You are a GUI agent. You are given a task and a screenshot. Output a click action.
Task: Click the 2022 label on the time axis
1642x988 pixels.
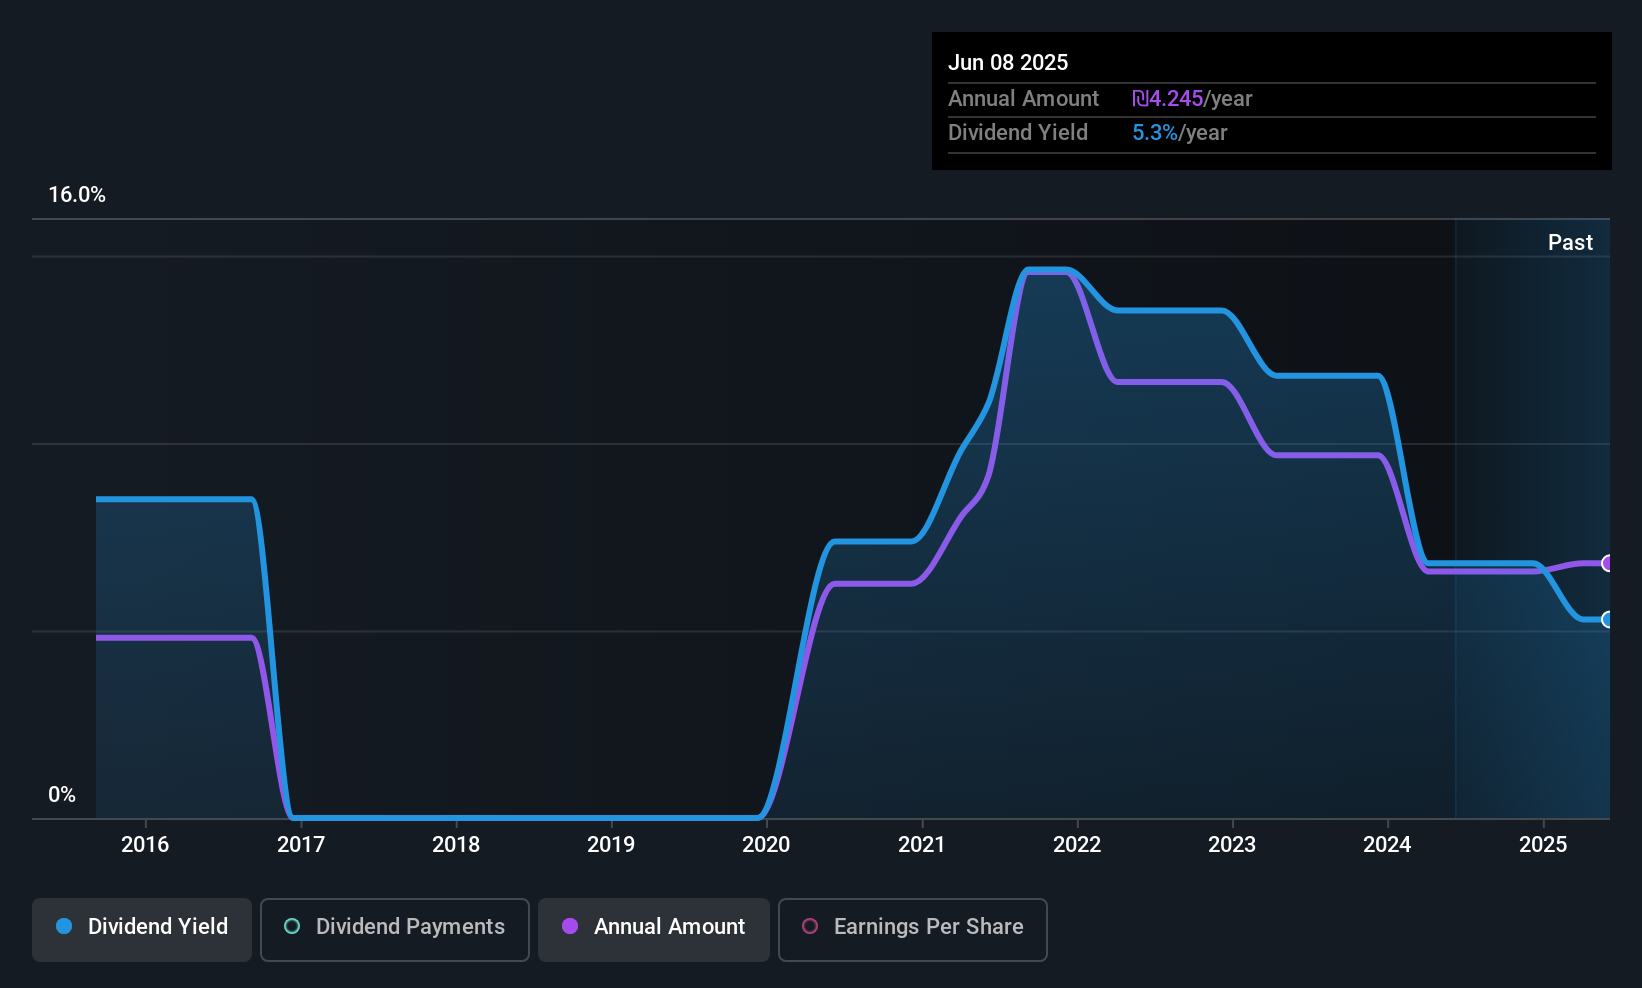1077,845
